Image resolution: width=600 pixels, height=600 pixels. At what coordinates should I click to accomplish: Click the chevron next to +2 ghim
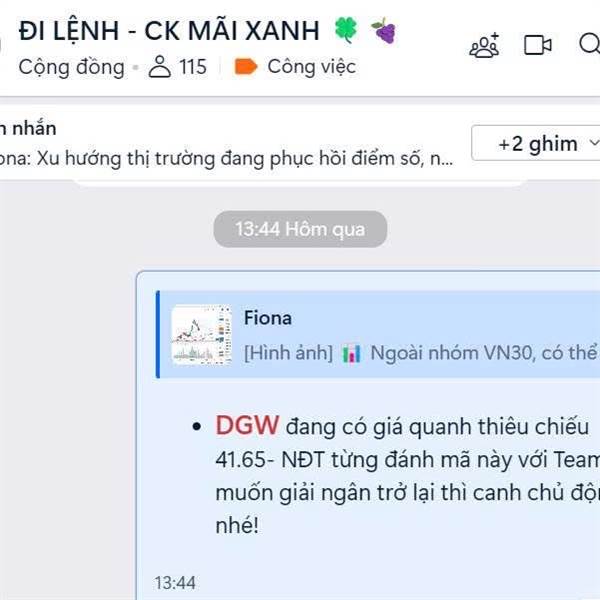(594, 143)
